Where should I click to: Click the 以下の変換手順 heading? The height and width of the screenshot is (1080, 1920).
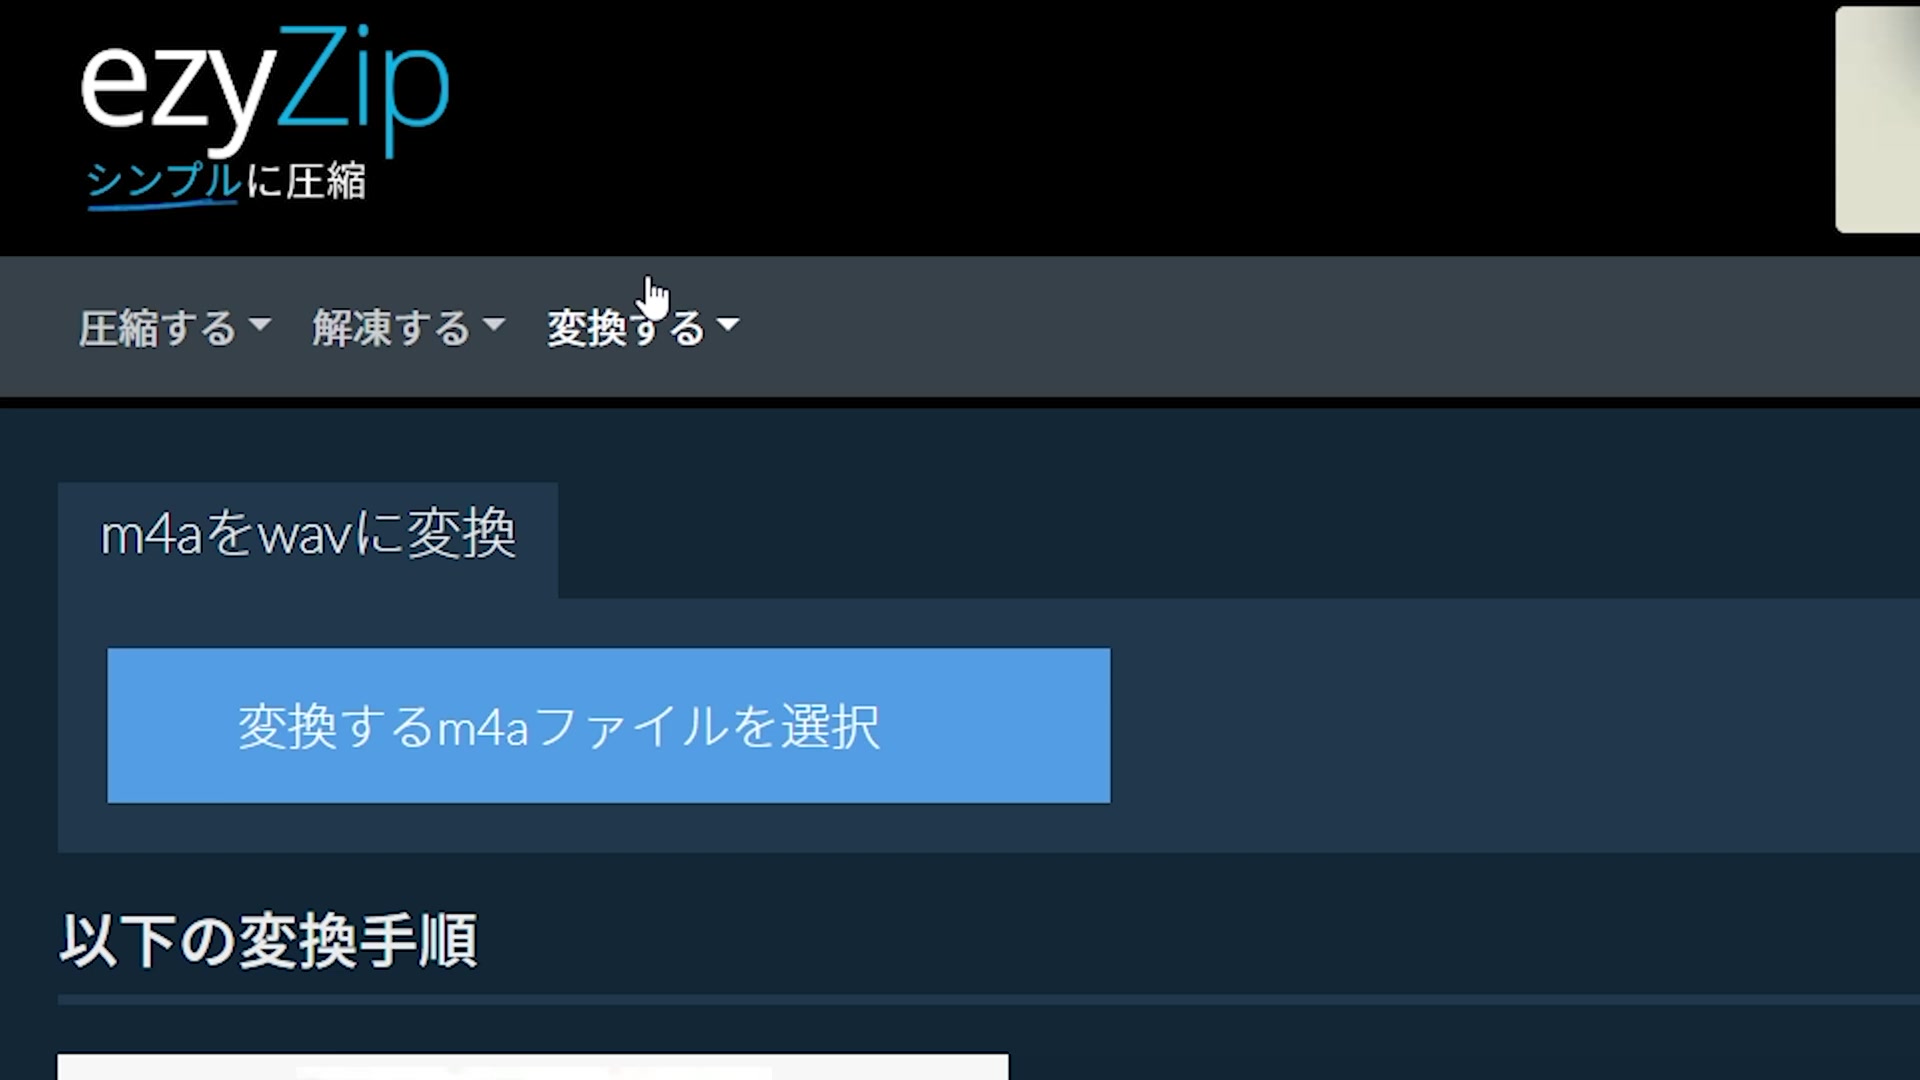pyautogui.click(x=268, y=940)
